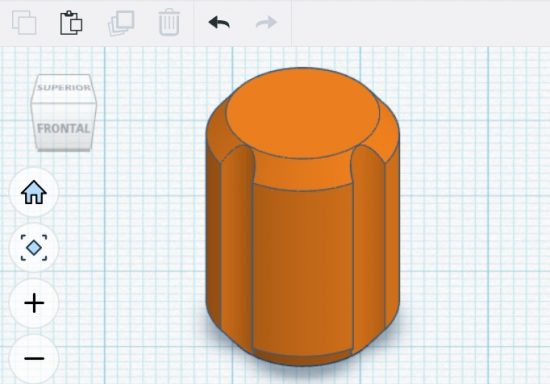Click the Copy icon in toolbar
This screenshot has width=550, height=384.
(24, 23)
